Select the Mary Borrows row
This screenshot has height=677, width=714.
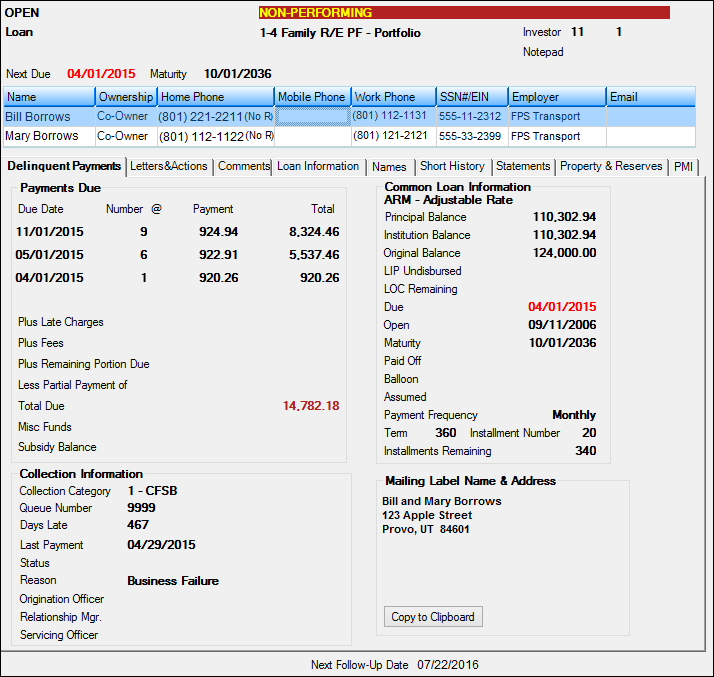pos(349,136)
